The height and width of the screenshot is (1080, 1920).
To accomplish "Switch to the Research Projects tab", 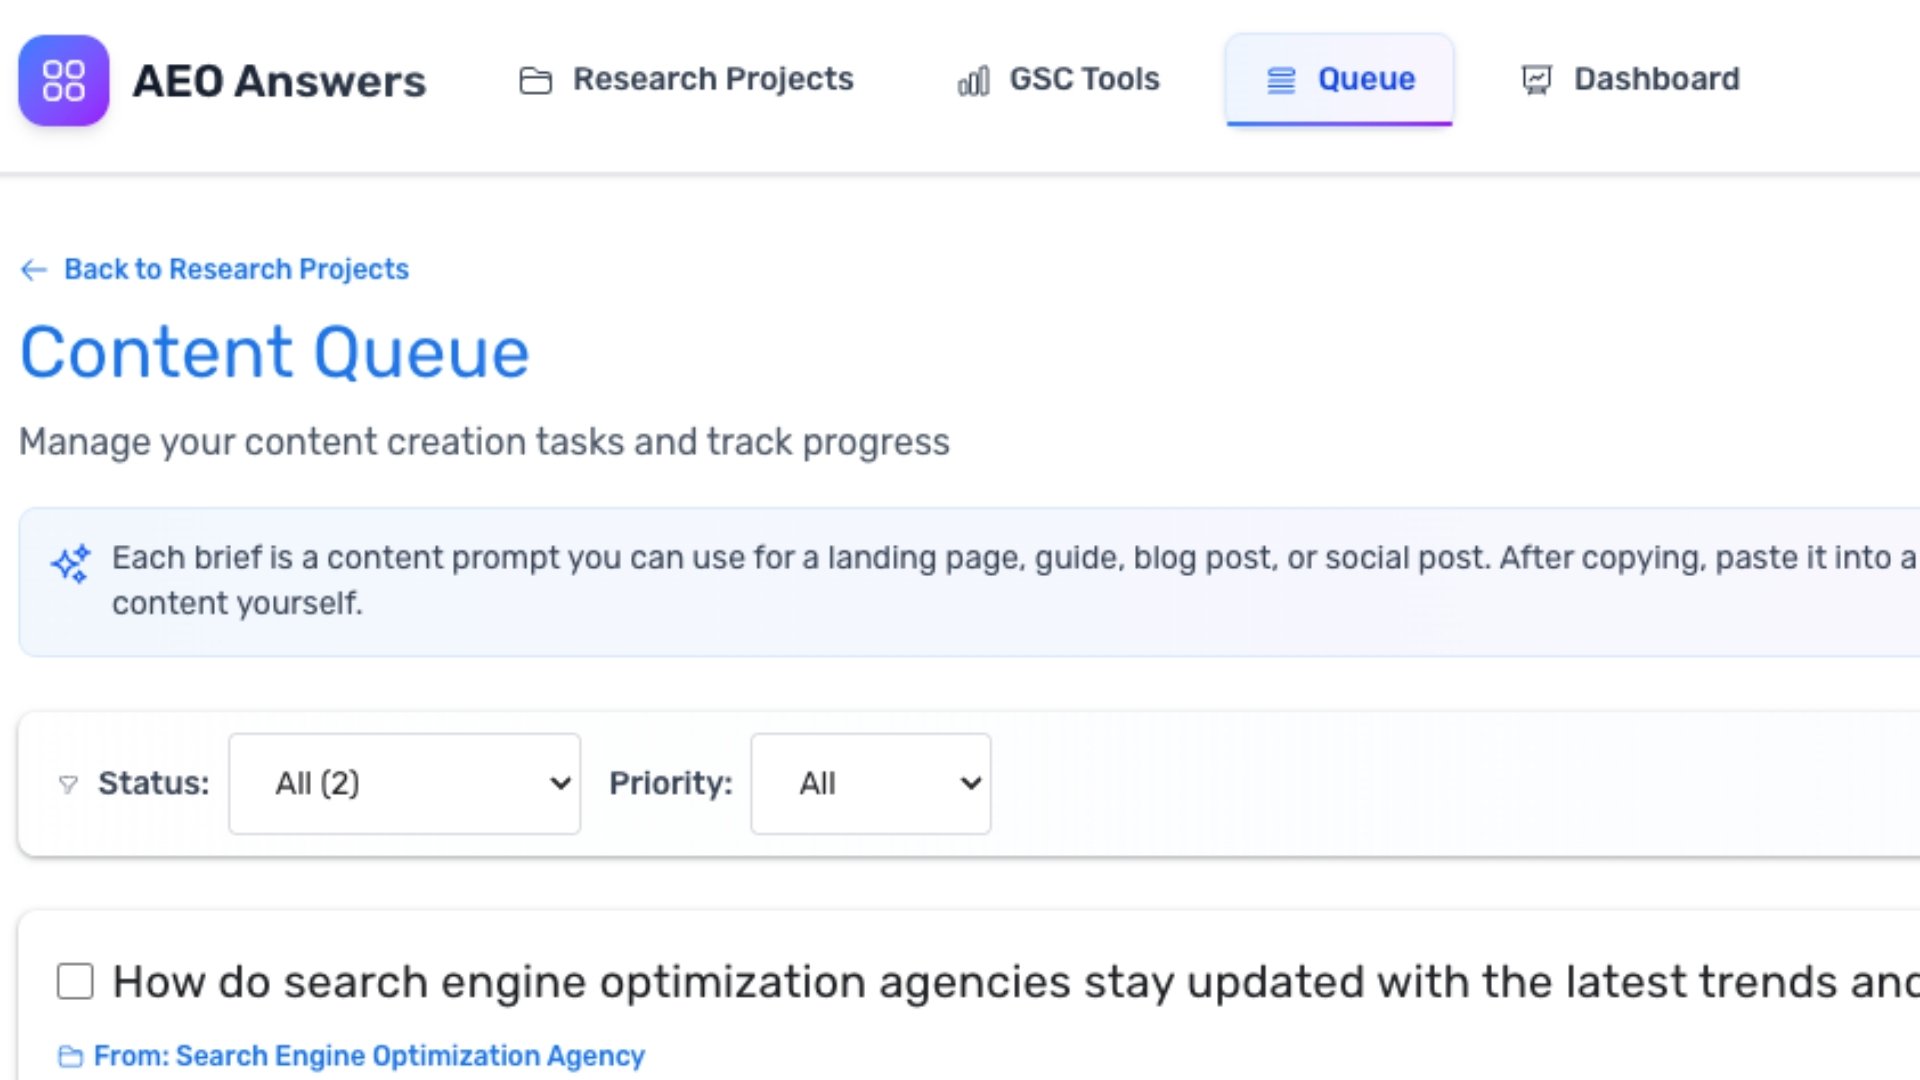I will 712,79.
